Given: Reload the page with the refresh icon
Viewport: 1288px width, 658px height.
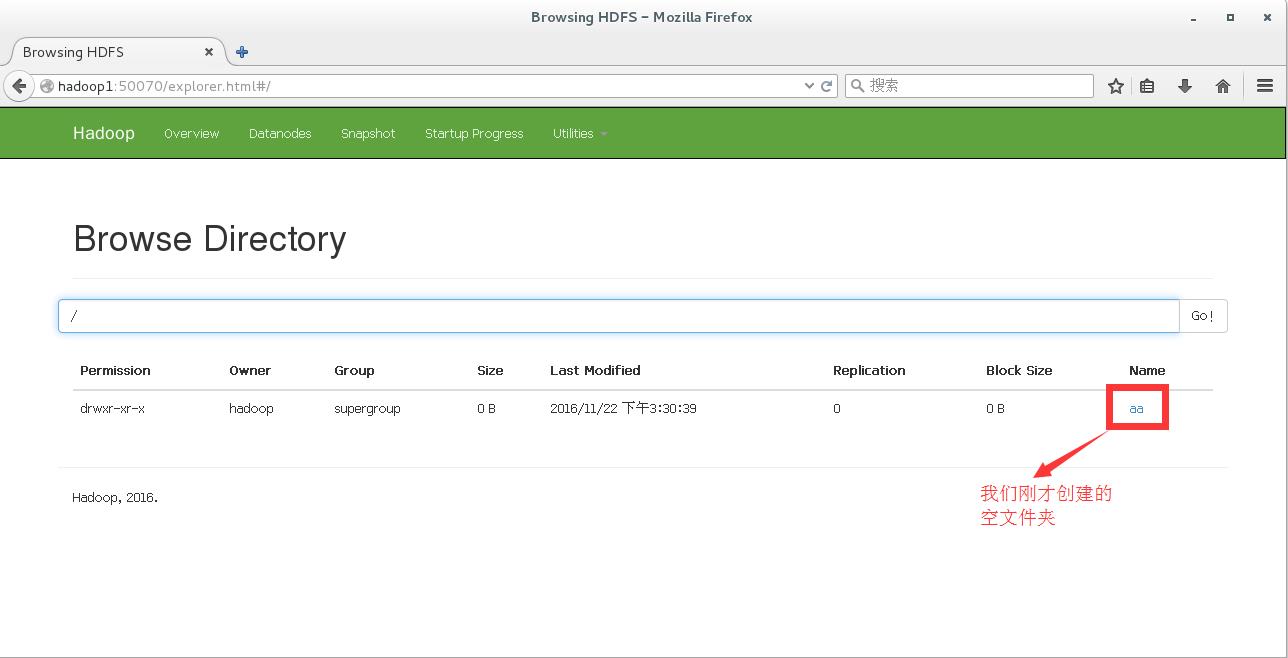Looking at the screenshot, I should point(827,86).
